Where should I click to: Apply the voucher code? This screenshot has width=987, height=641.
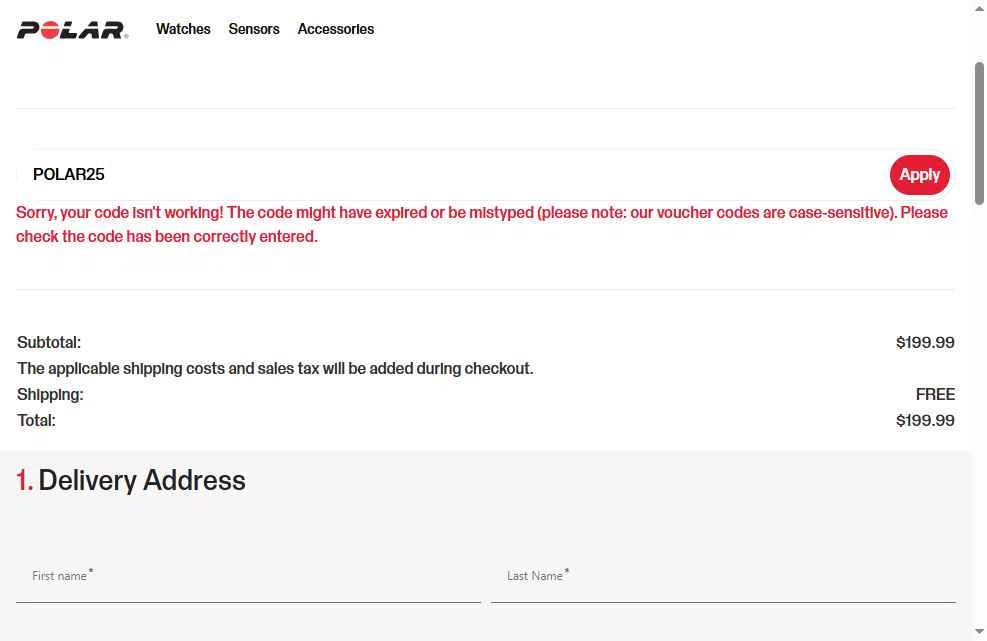[x=919, y=174]
